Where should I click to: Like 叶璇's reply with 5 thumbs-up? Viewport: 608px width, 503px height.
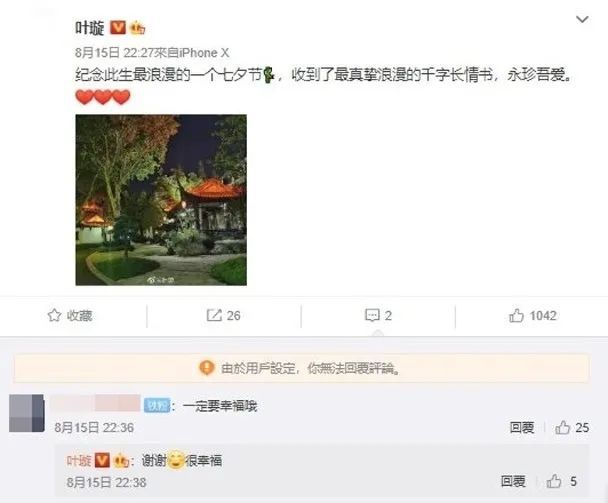point(554,481)
